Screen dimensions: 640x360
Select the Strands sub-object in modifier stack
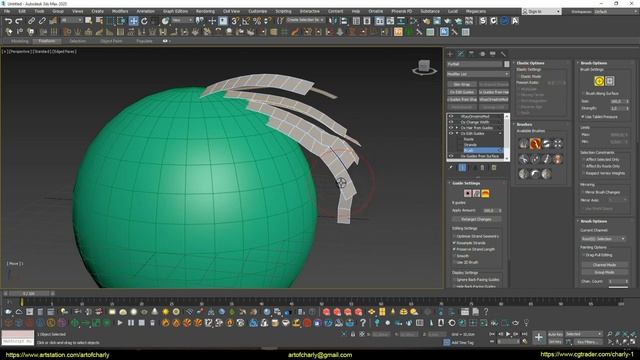[x=470, y=144]
